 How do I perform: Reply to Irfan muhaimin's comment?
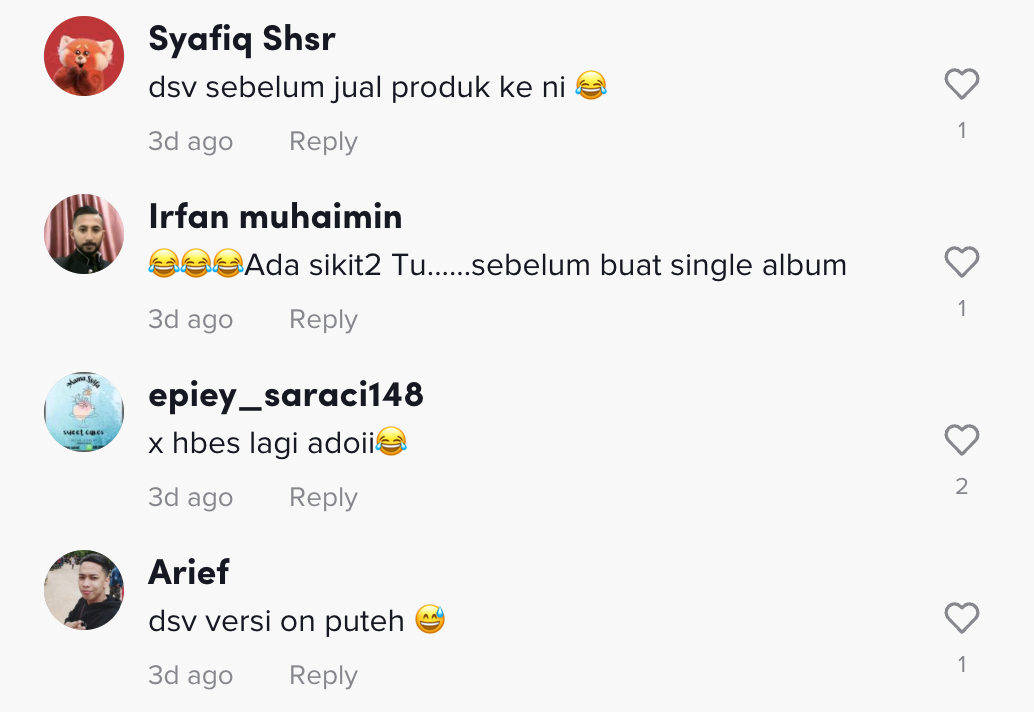point(323,320)
